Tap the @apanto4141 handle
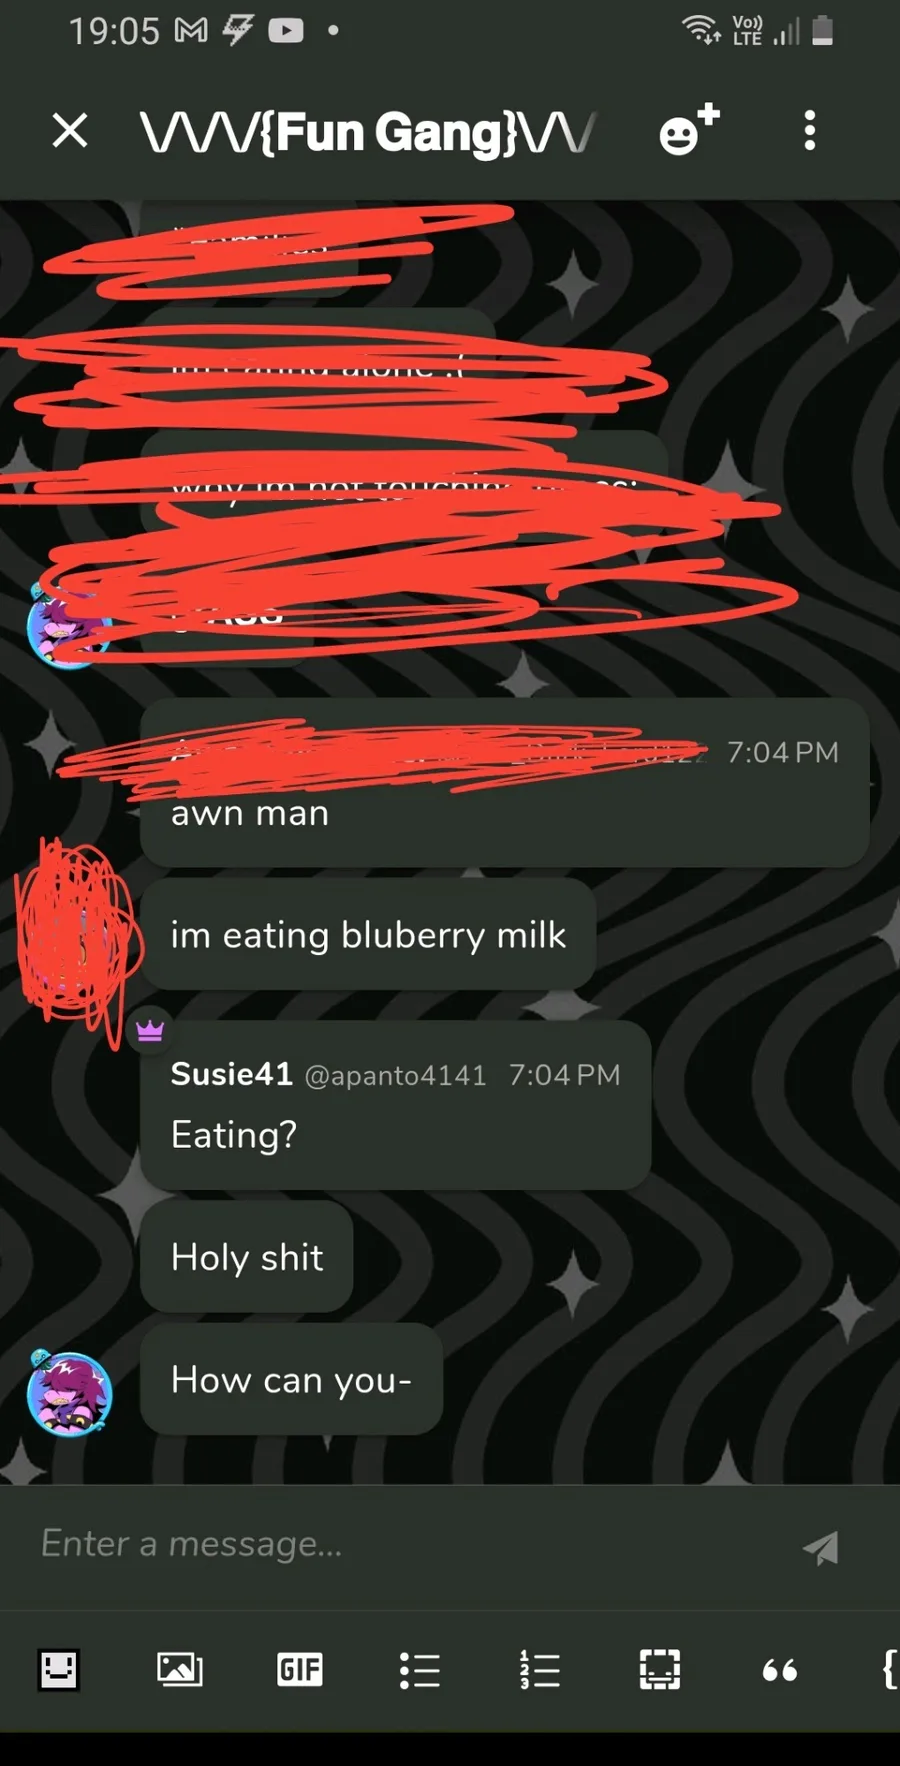This screenshot has width=900, height=1766. (x=395, y=1075)
